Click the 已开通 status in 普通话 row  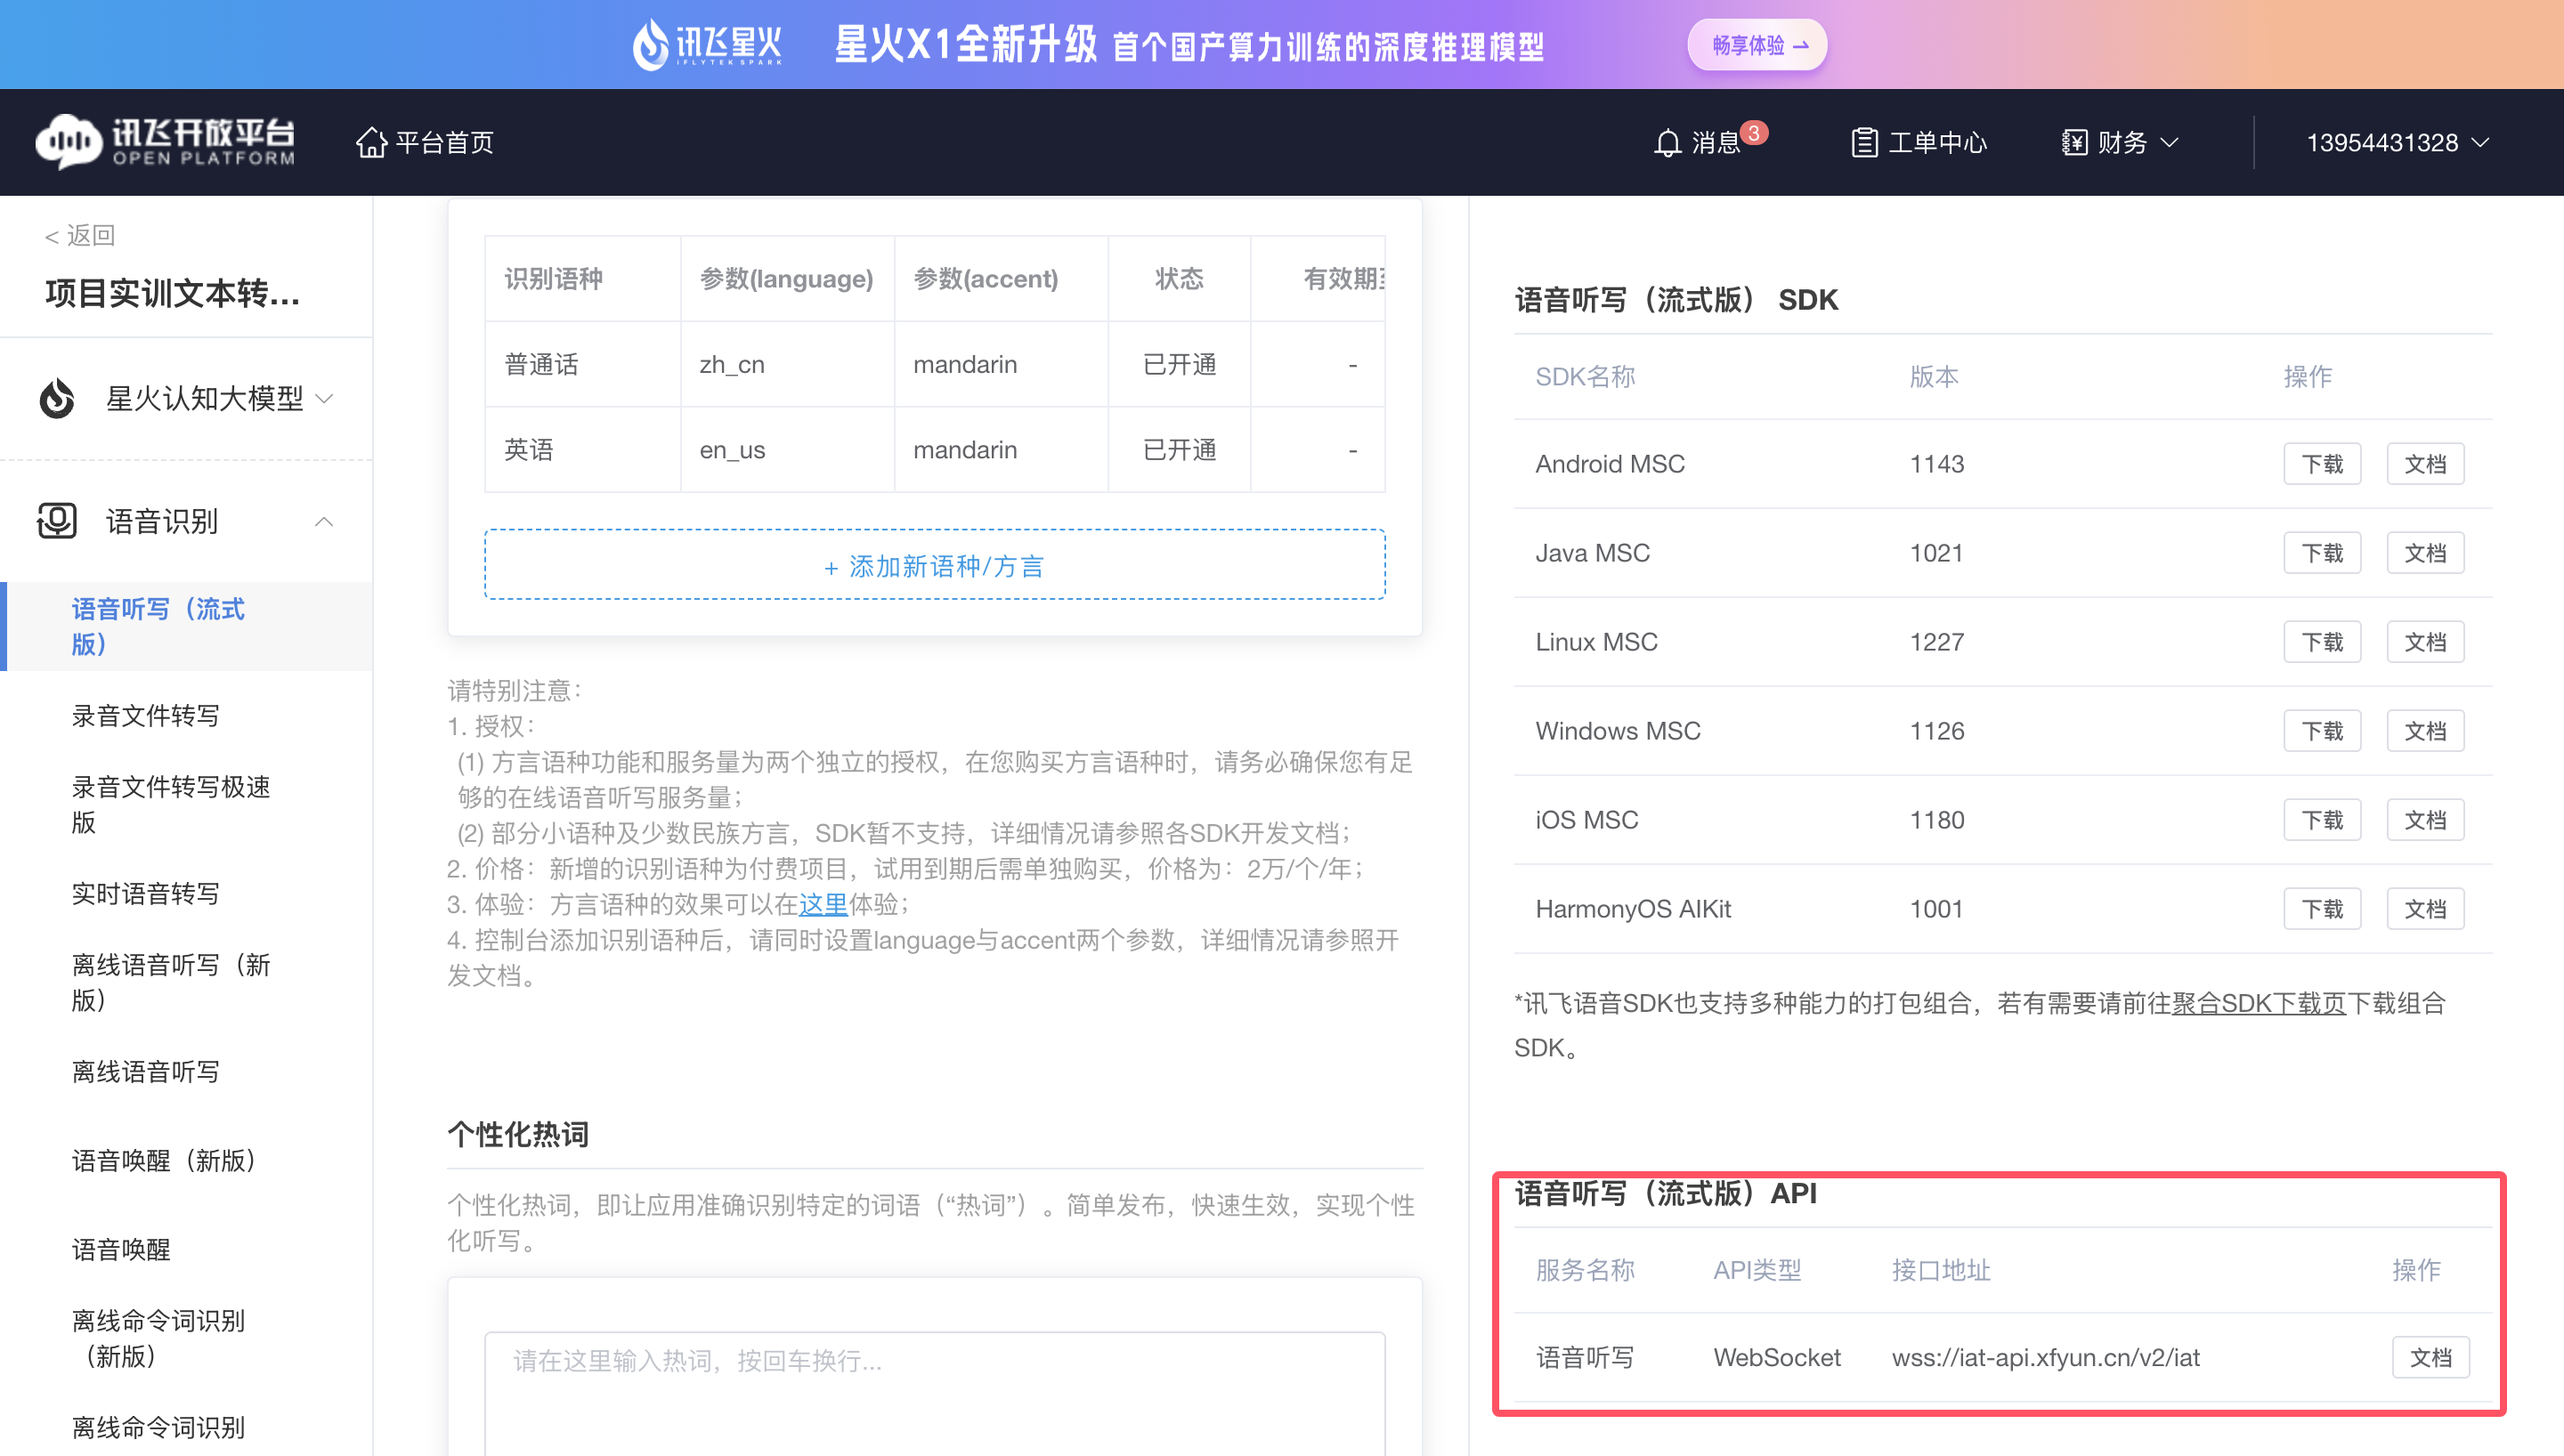[x=1179, y=364]
